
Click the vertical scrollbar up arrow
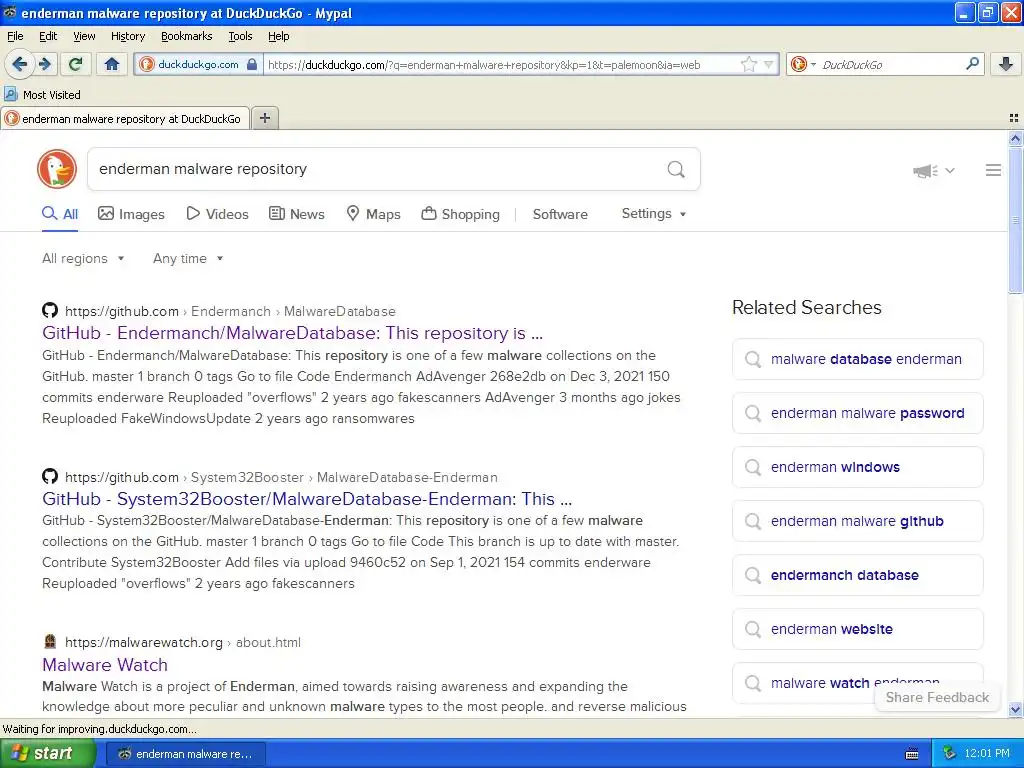(x=1015, y=138)
